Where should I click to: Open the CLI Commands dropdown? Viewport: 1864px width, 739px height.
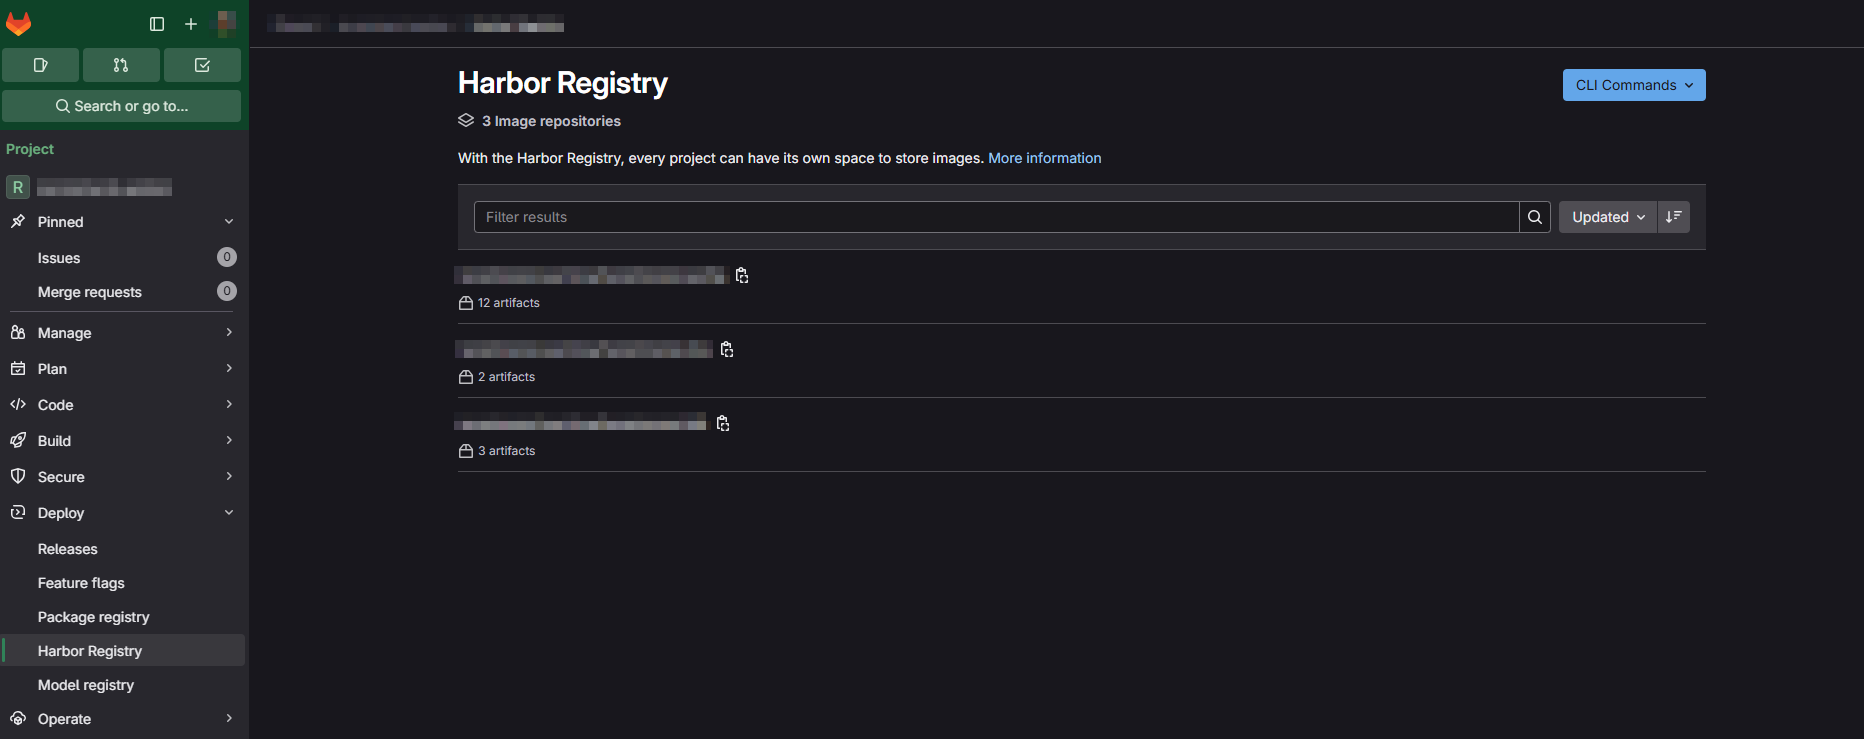click(1634, 85)
